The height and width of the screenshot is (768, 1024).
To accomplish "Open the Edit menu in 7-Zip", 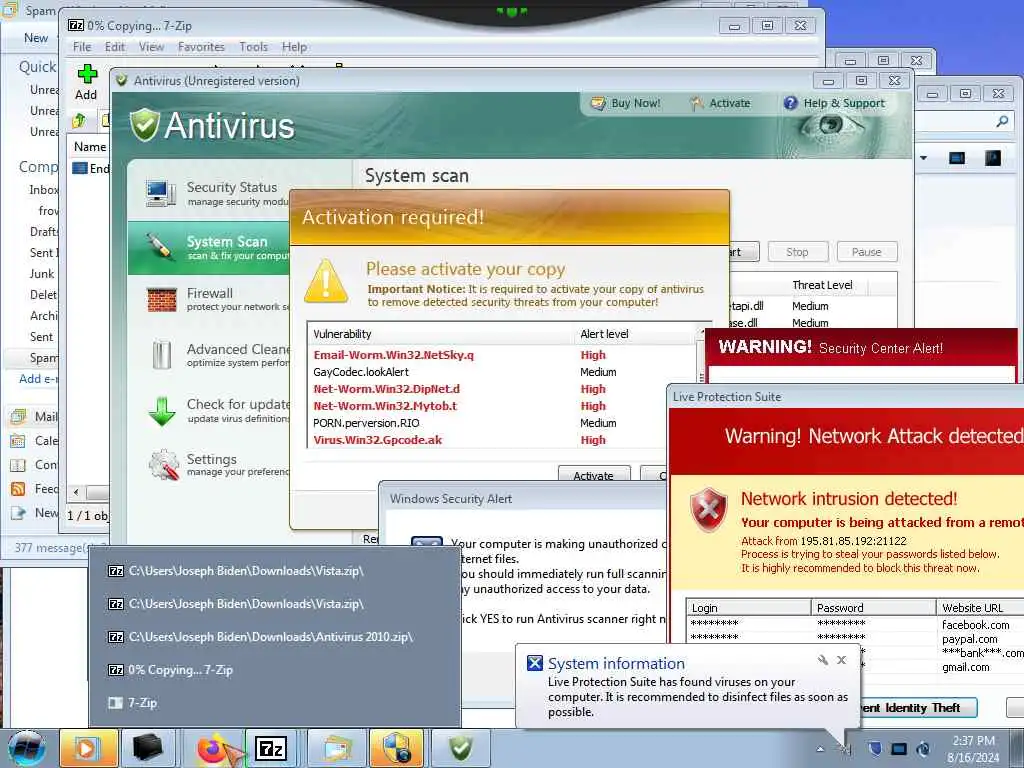I will [115, 47].
